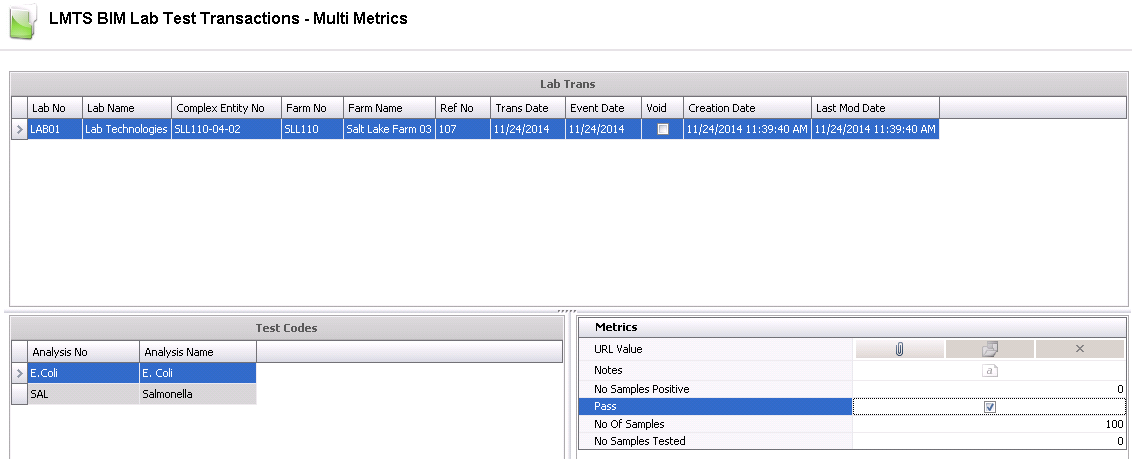The height and width of the screenshot is (459, 1132).
Task: Click the row indicator arrow beside E.Coli
Action: (x=19, y=373)
